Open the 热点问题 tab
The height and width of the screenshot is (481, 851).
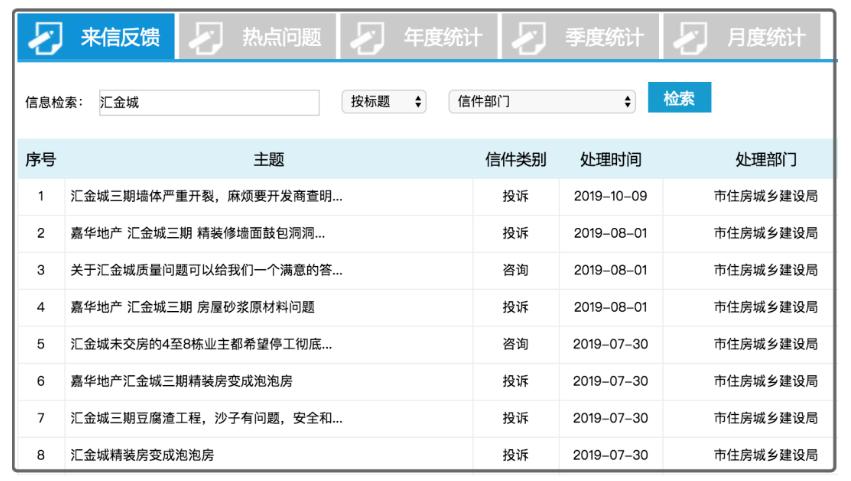coord(257,36)
